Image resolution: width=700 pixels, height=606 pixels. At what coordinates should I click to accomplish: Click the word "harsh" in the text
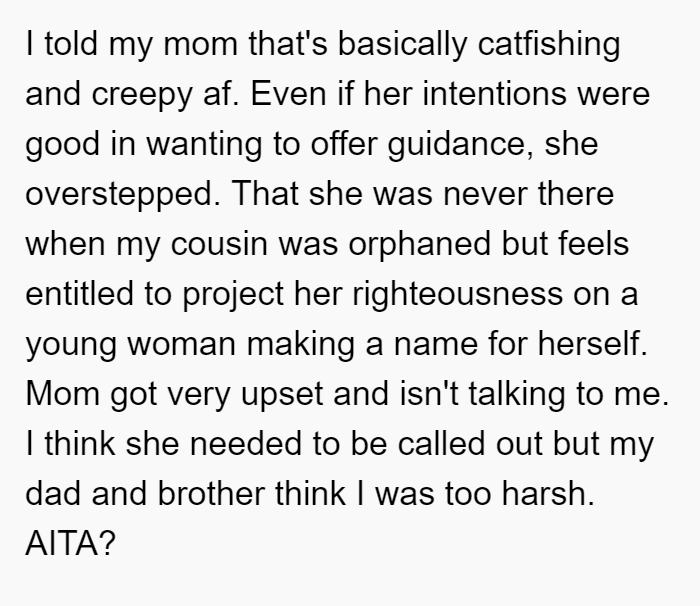[548, 494]
